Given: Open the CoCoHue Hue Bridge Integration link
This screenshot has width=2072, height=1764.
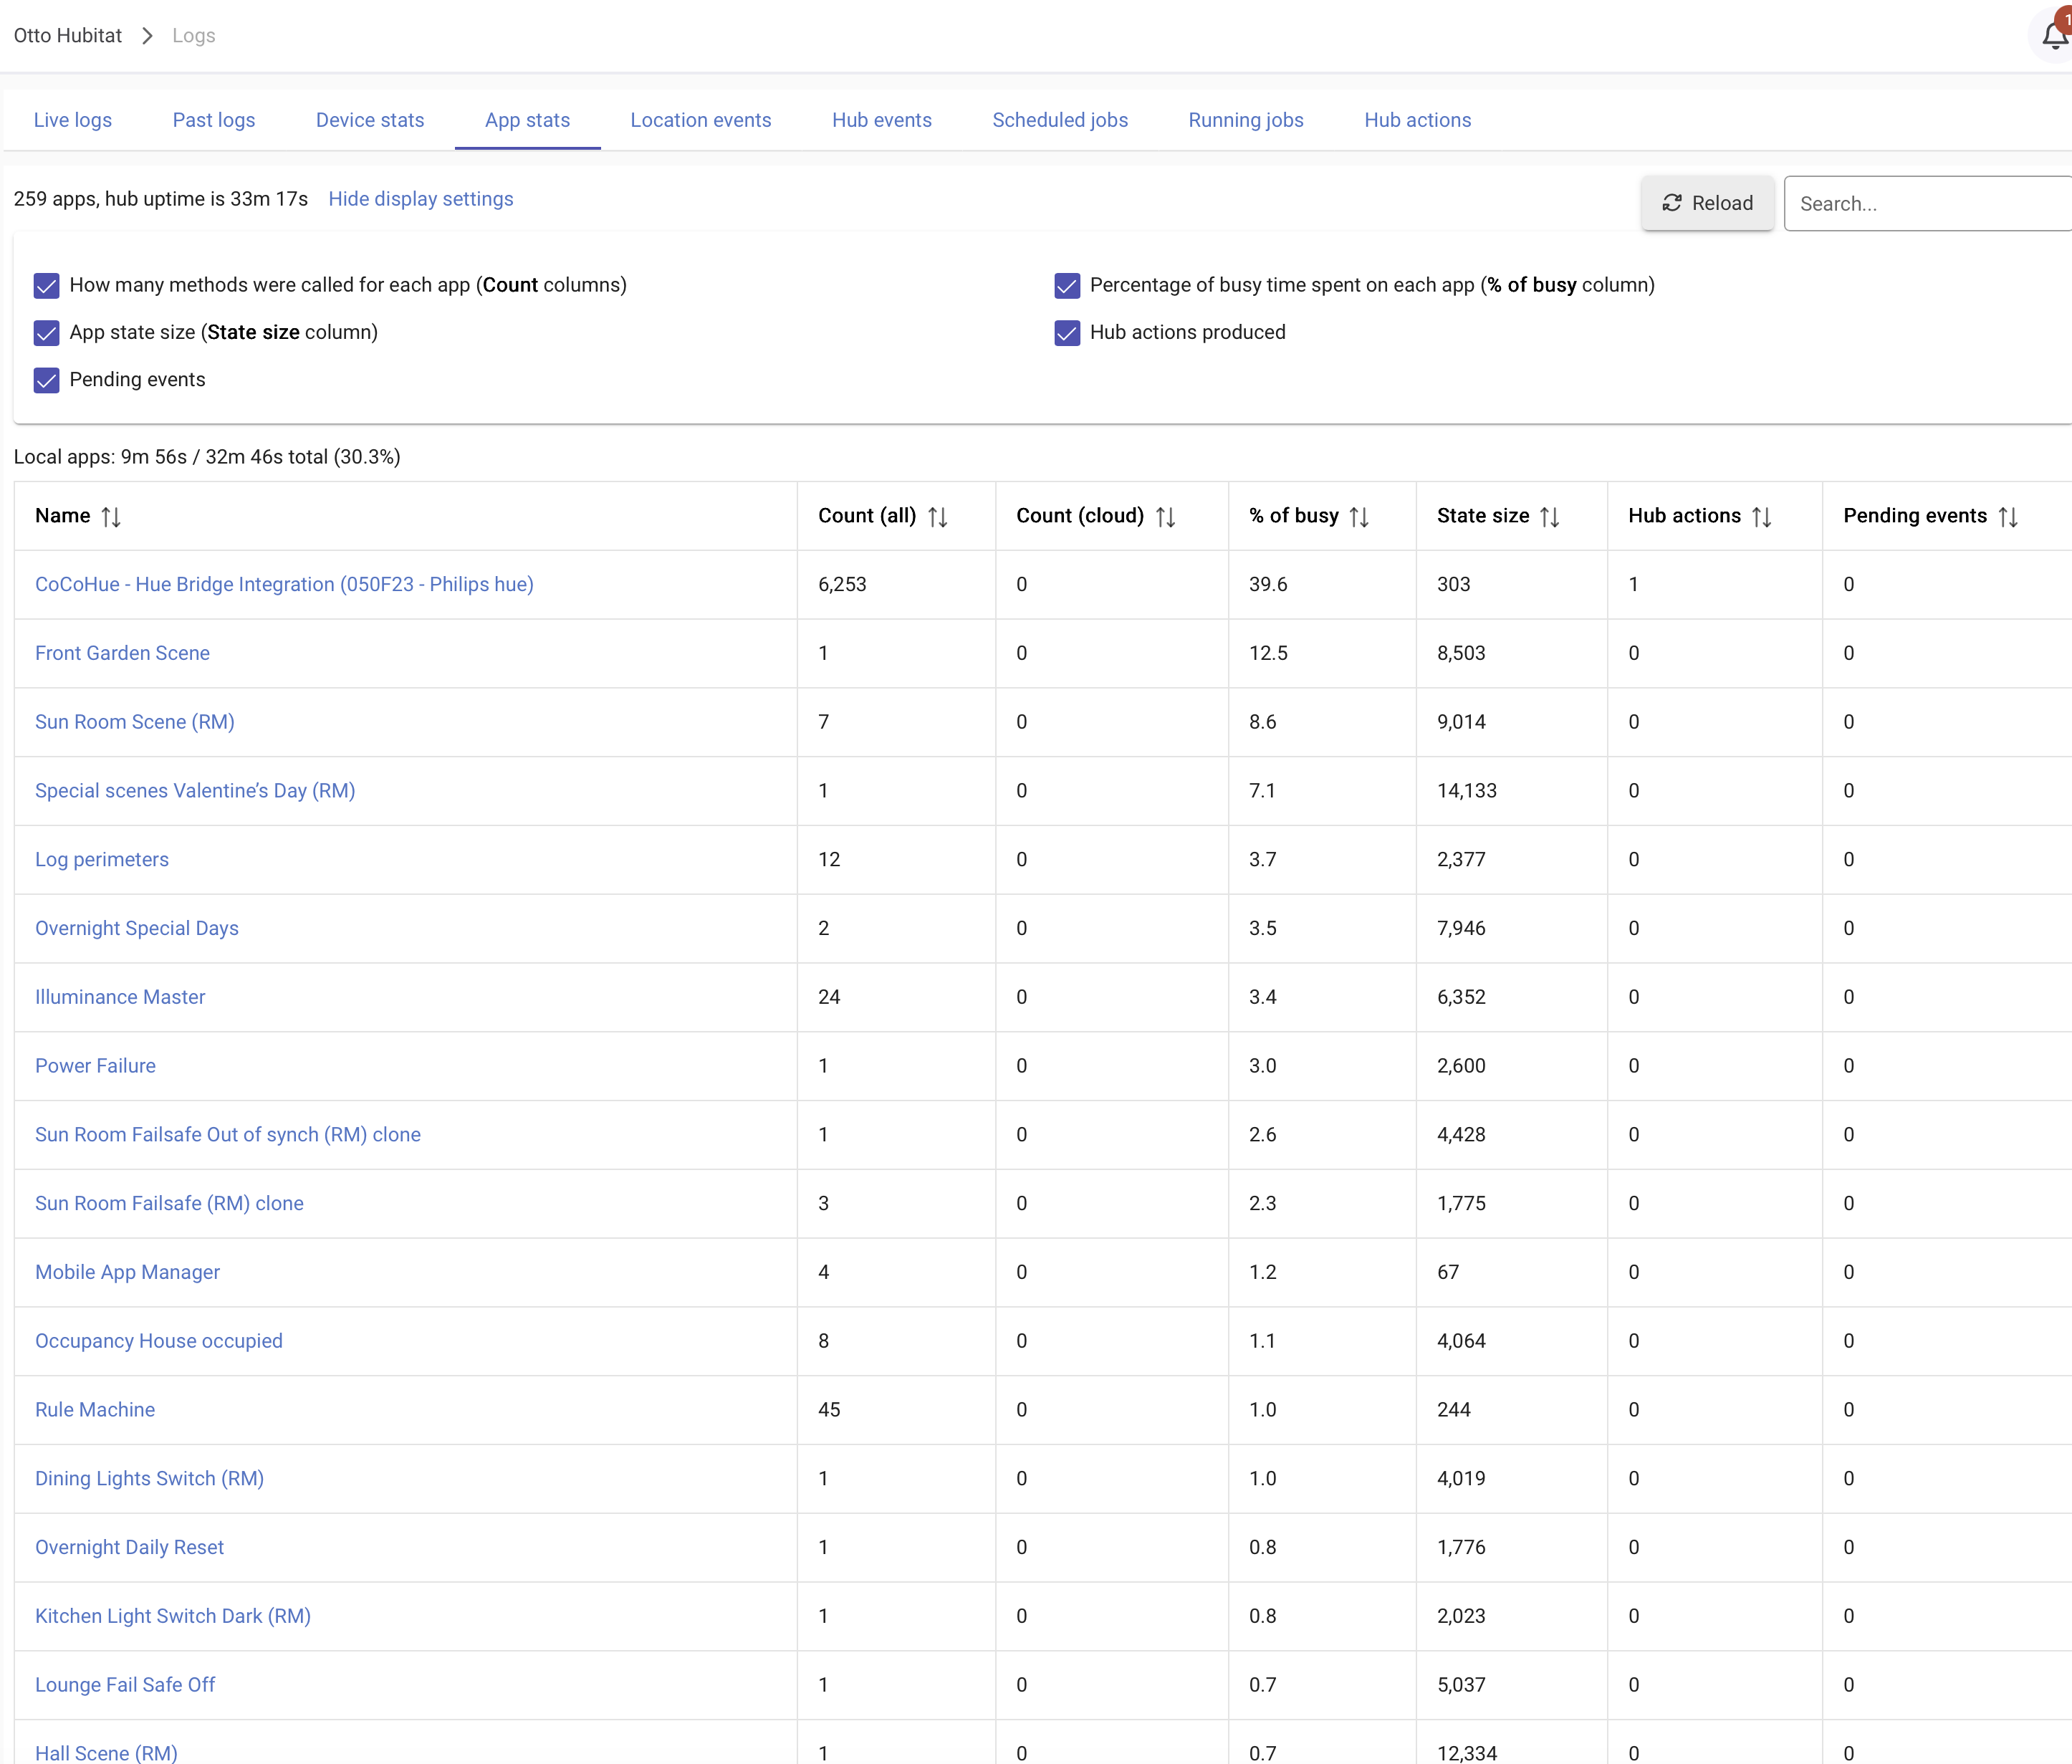Looking at the screenshot, I should click(284, 584).
